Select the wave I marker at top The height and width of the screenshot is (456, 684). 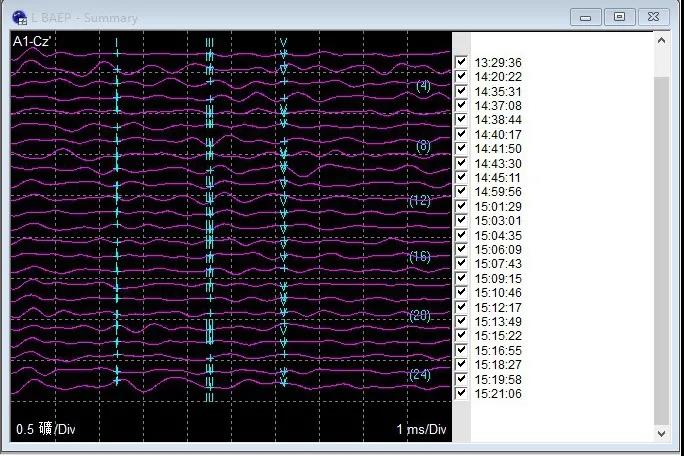pyautogui.click(x=116, y=43)
